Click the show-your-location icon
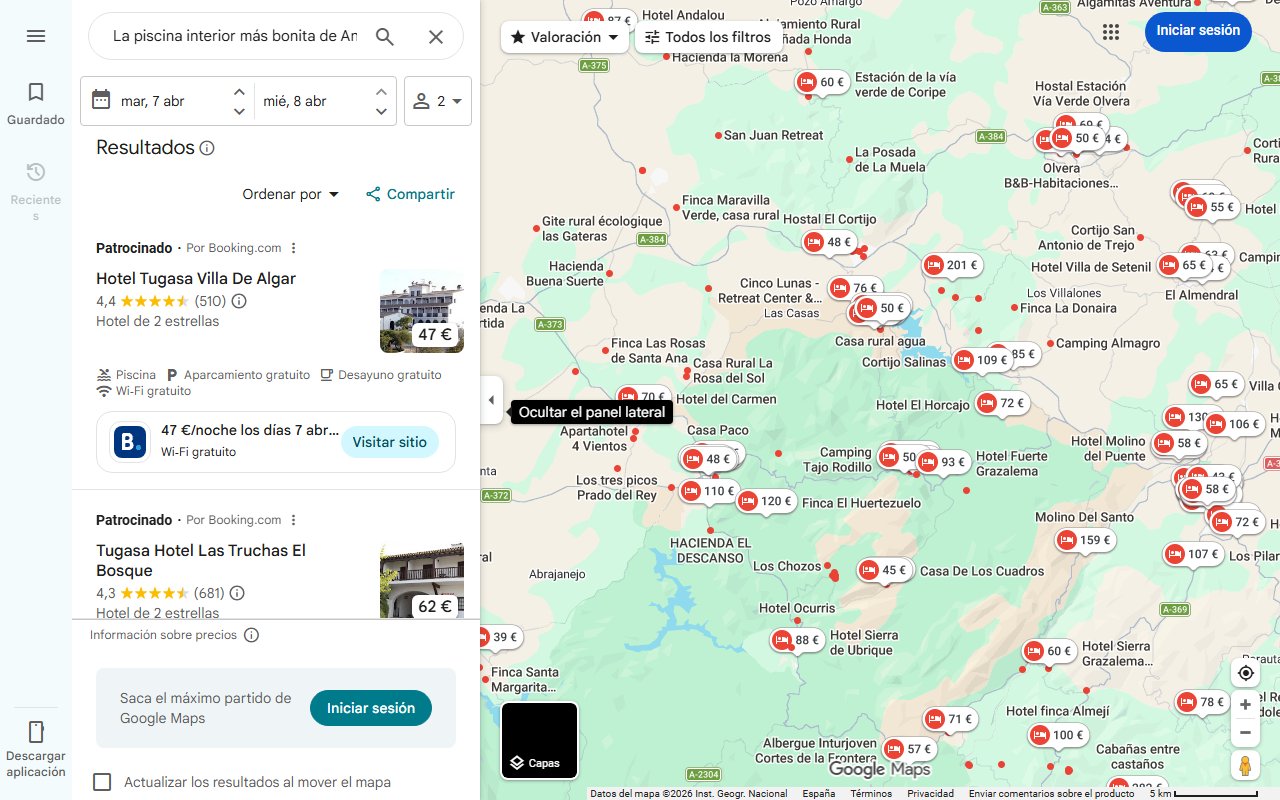 [x=1245, y=673]
